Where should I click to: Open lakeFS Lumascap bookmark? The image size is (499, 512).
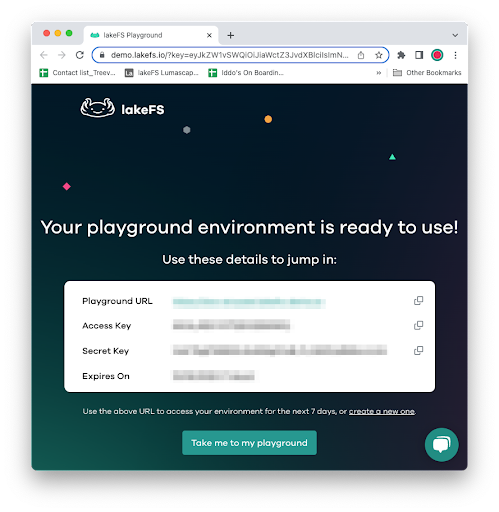pos(162,73)
